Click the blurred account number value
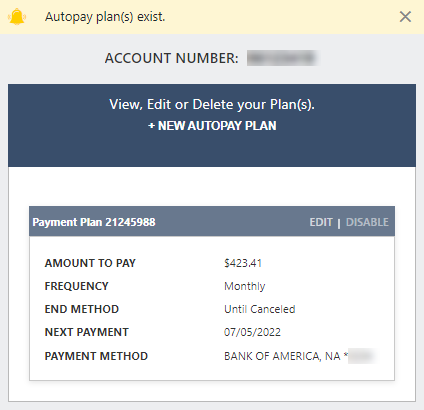Image resolution: width=424 pixels, height=410 pixels. point(282,58)
